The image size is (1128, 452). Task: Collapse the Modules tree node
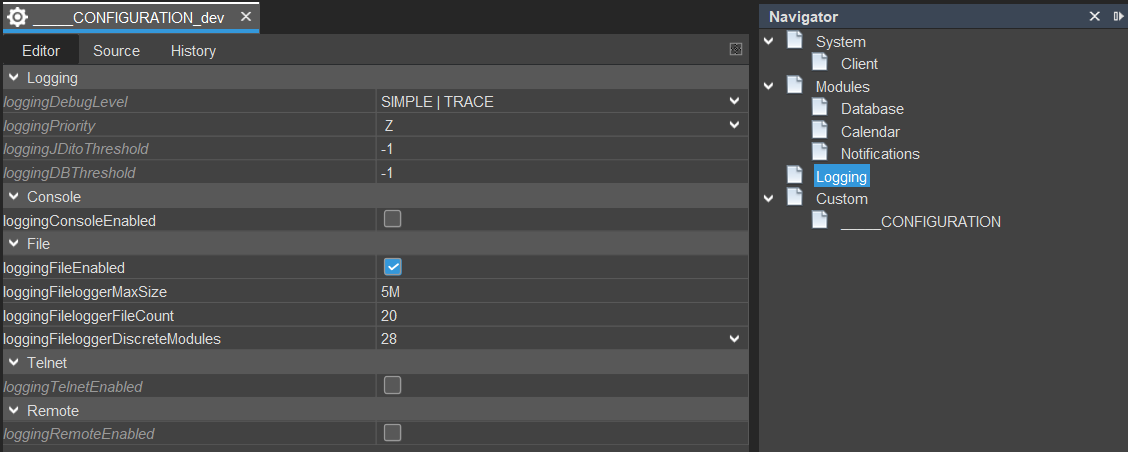point(768,86)
